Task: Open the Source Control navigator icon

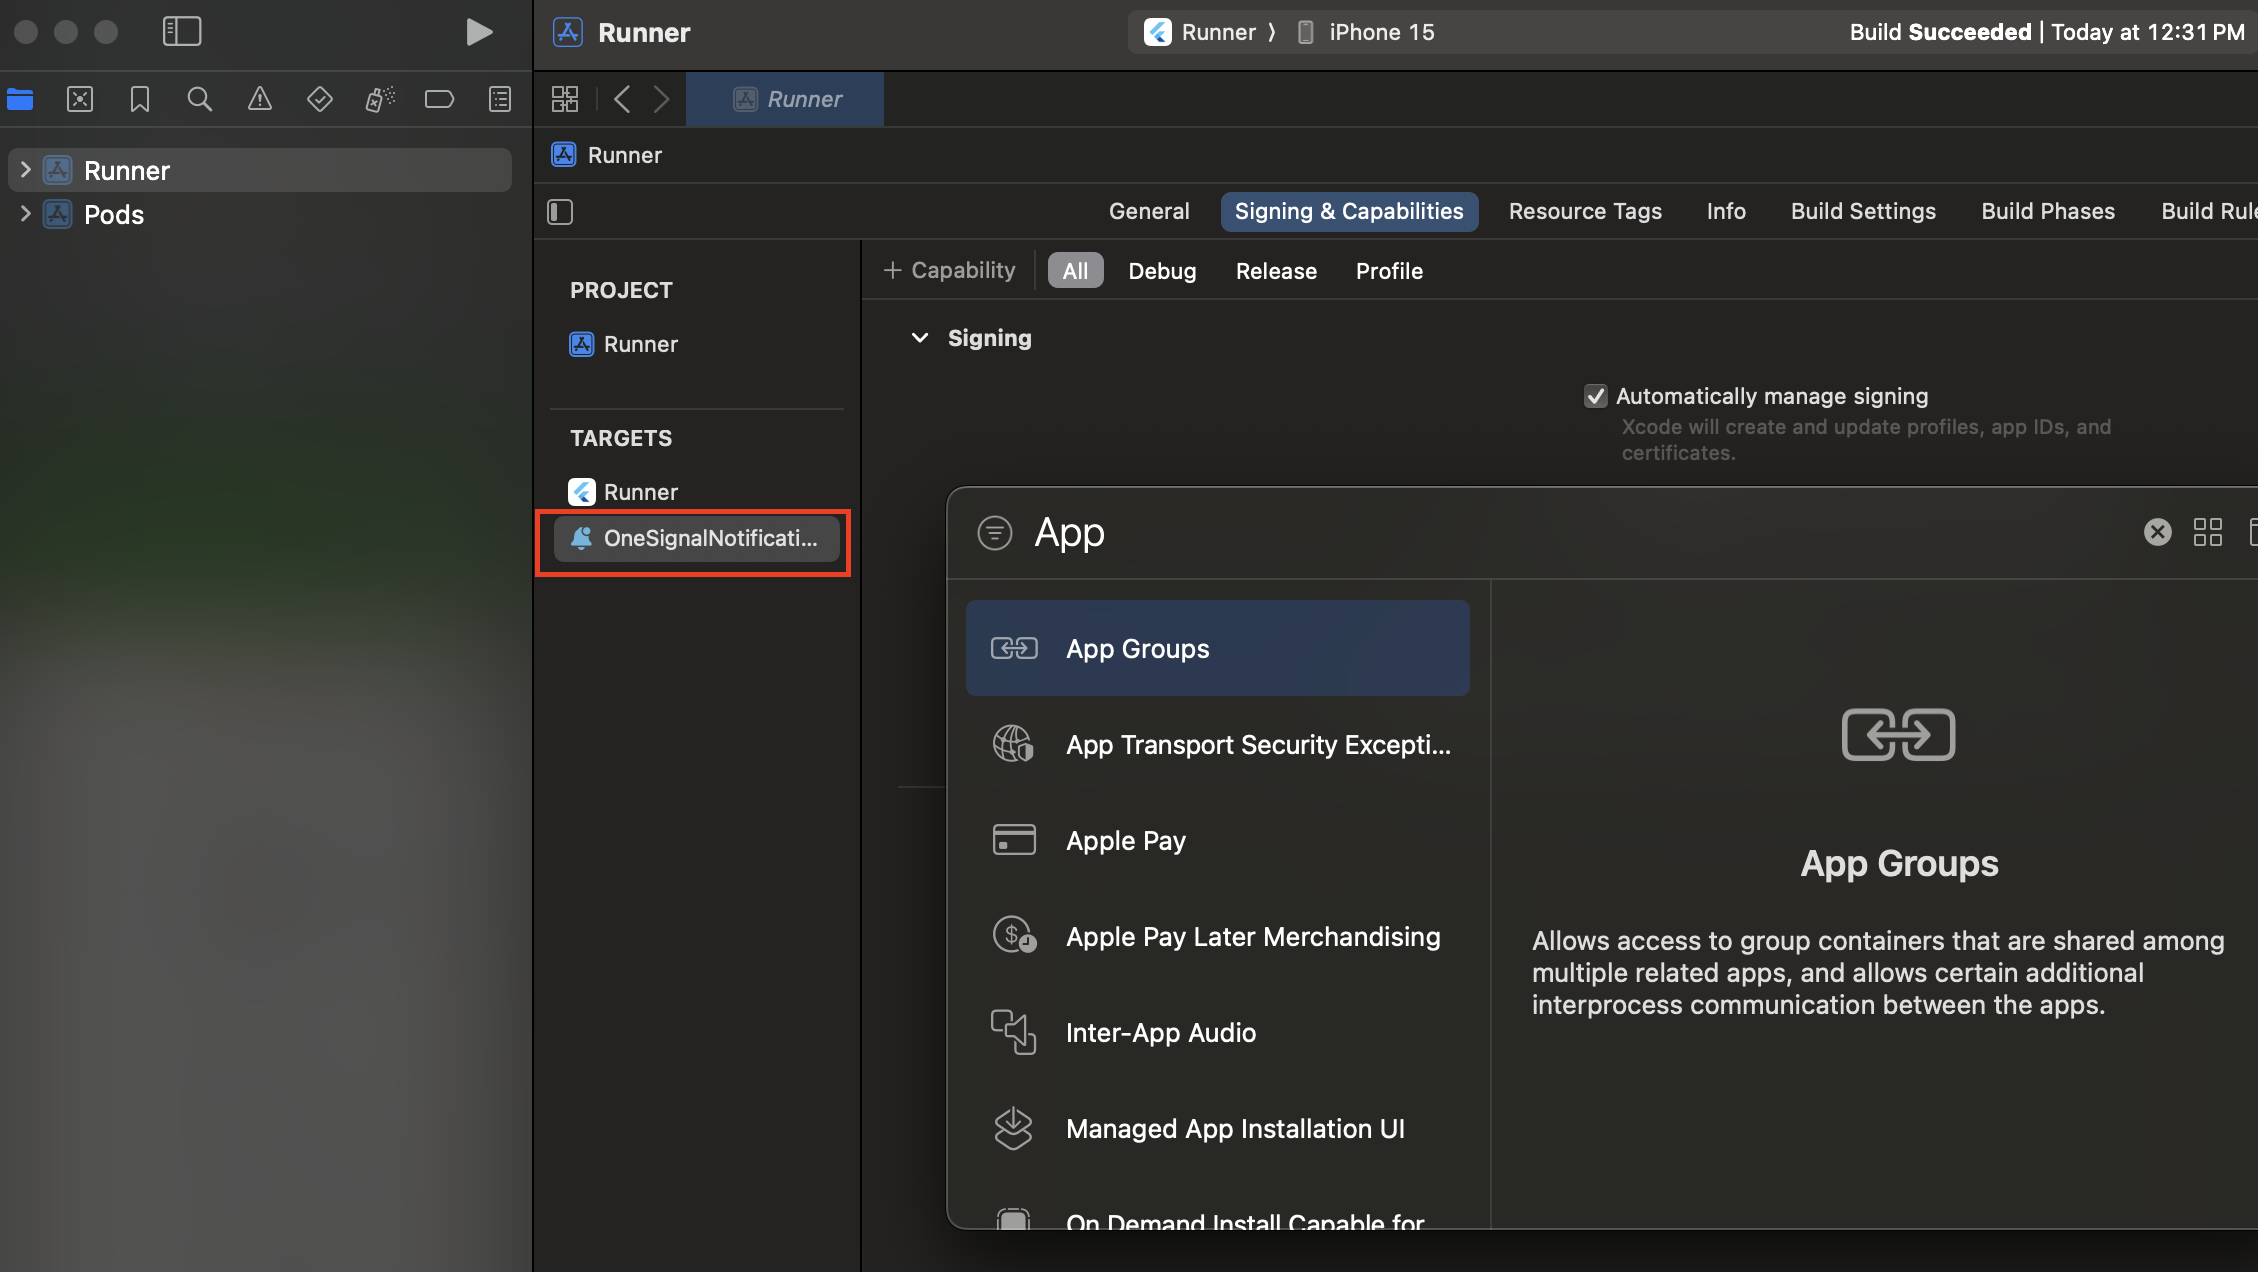Action: [80, 99]
